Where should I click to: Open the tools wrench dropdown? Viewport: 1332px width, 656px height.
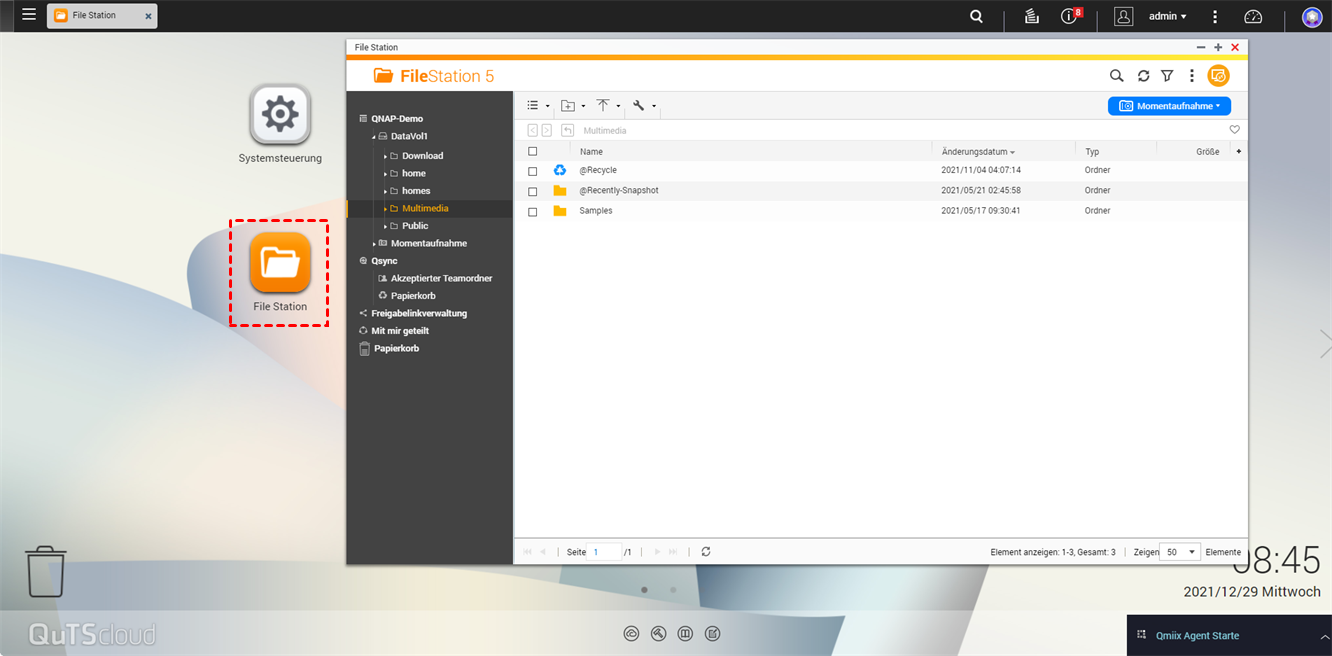[x=644, y=105]
